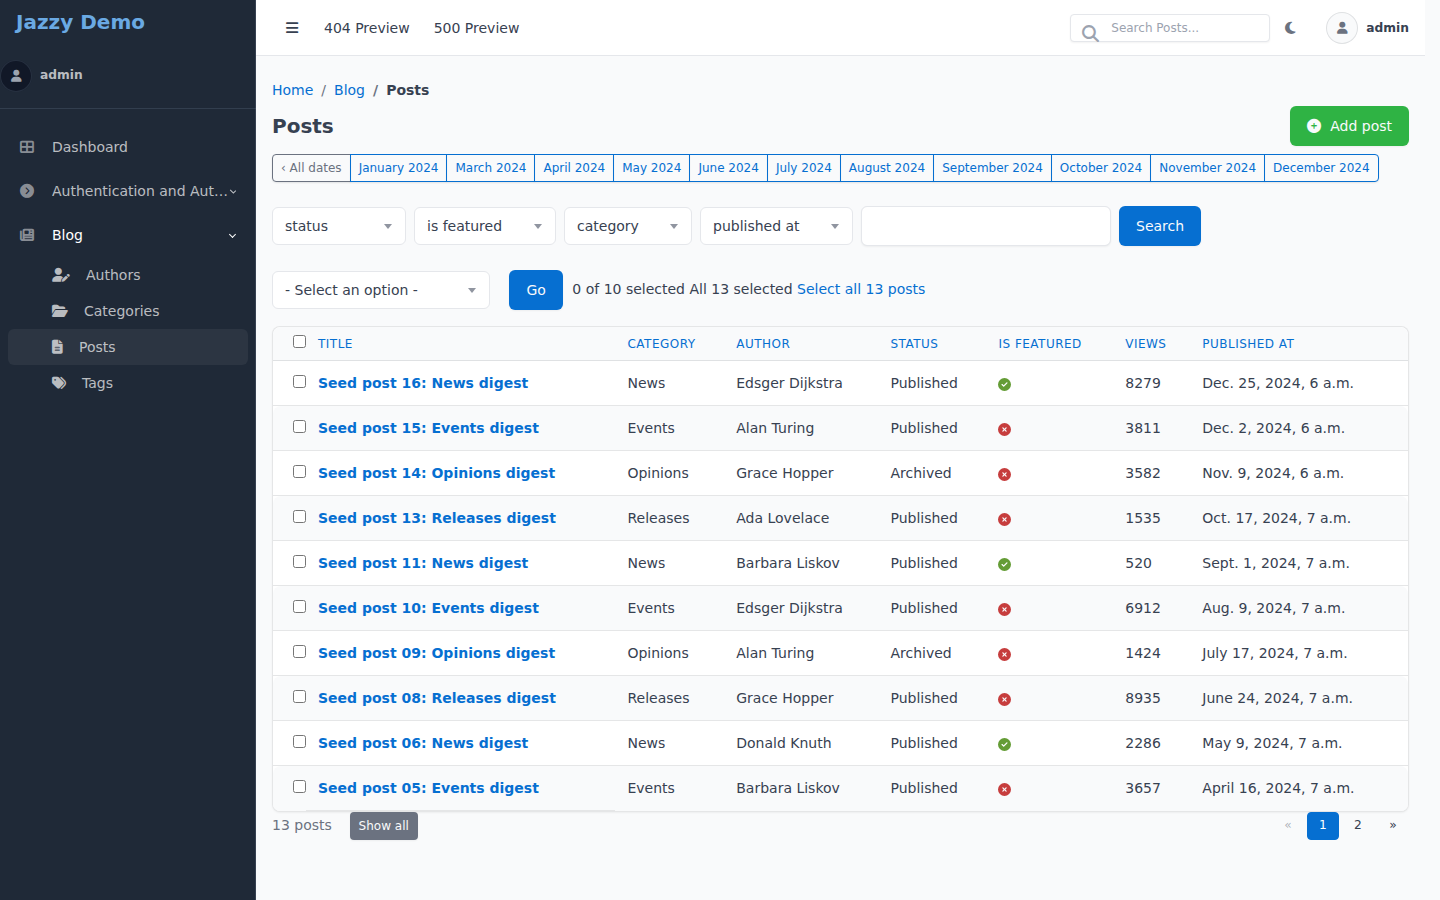Expand Authentication and Authorization sidebar section

pos(128,191)
